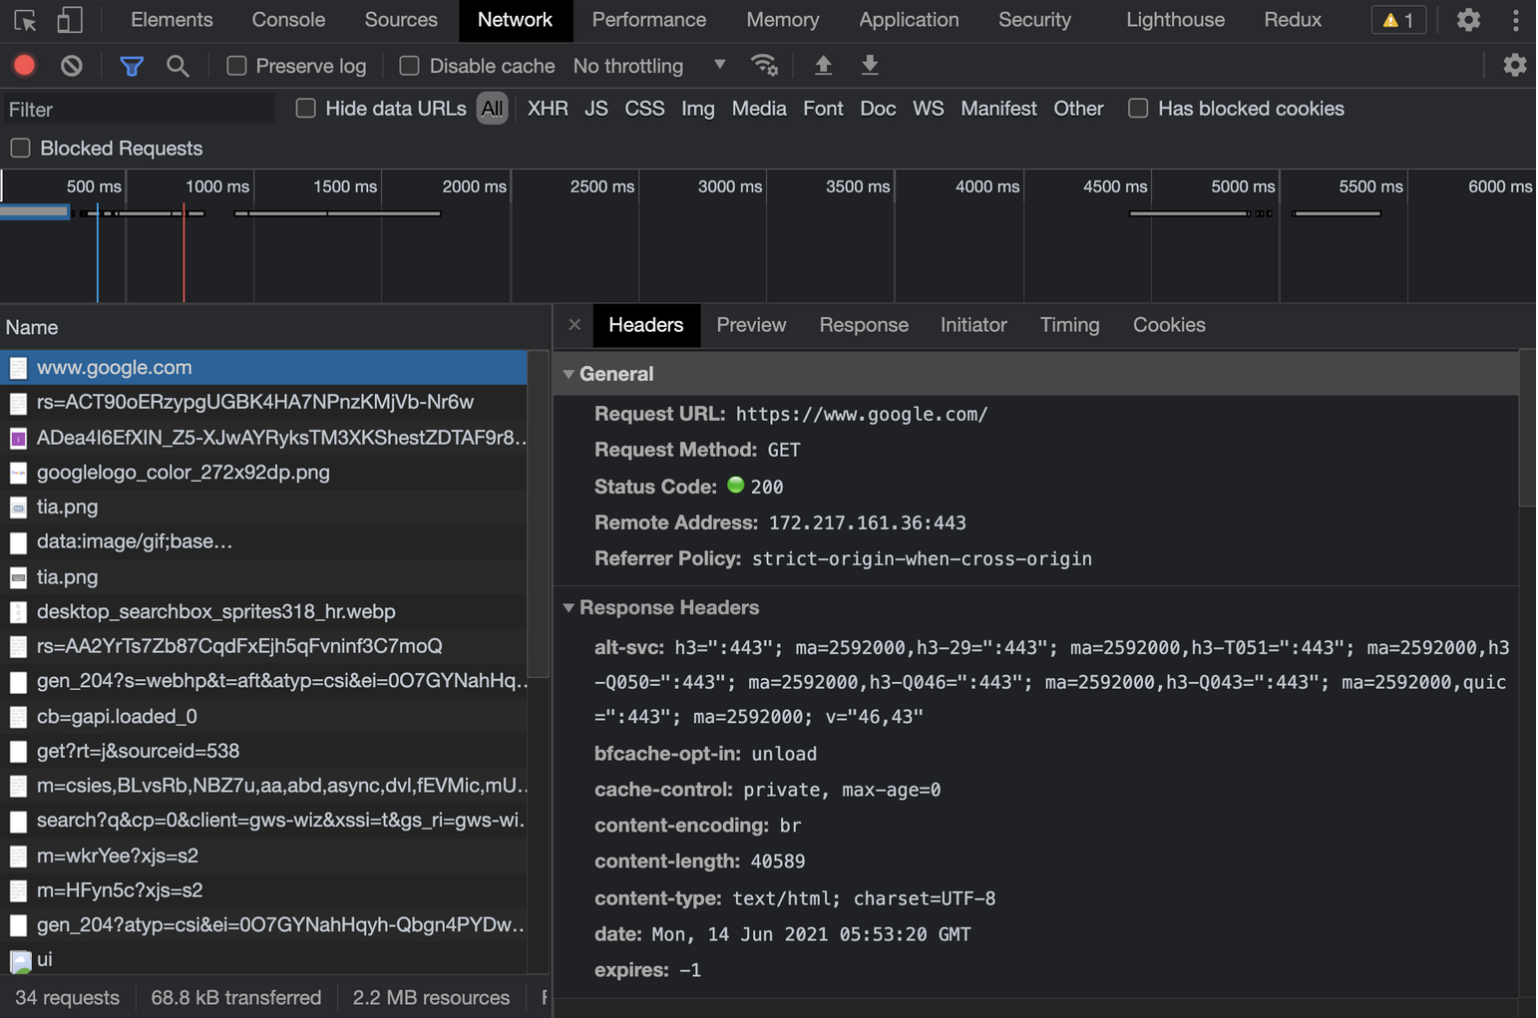Open DevTools three-dot customize menu
The image size is (1538, 1018).
tap(1516, 20)
